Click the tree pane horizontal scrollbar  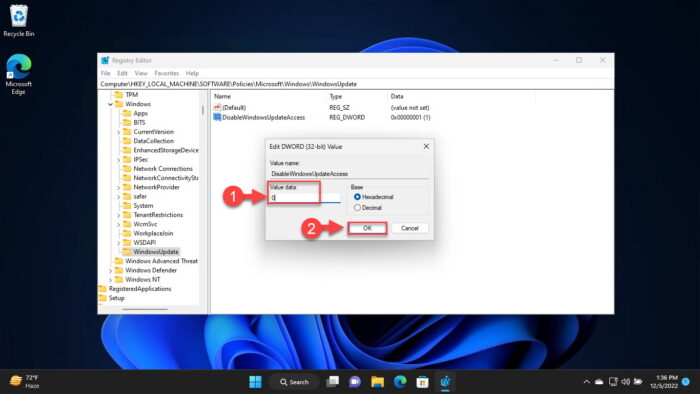[x=145, y=309]
